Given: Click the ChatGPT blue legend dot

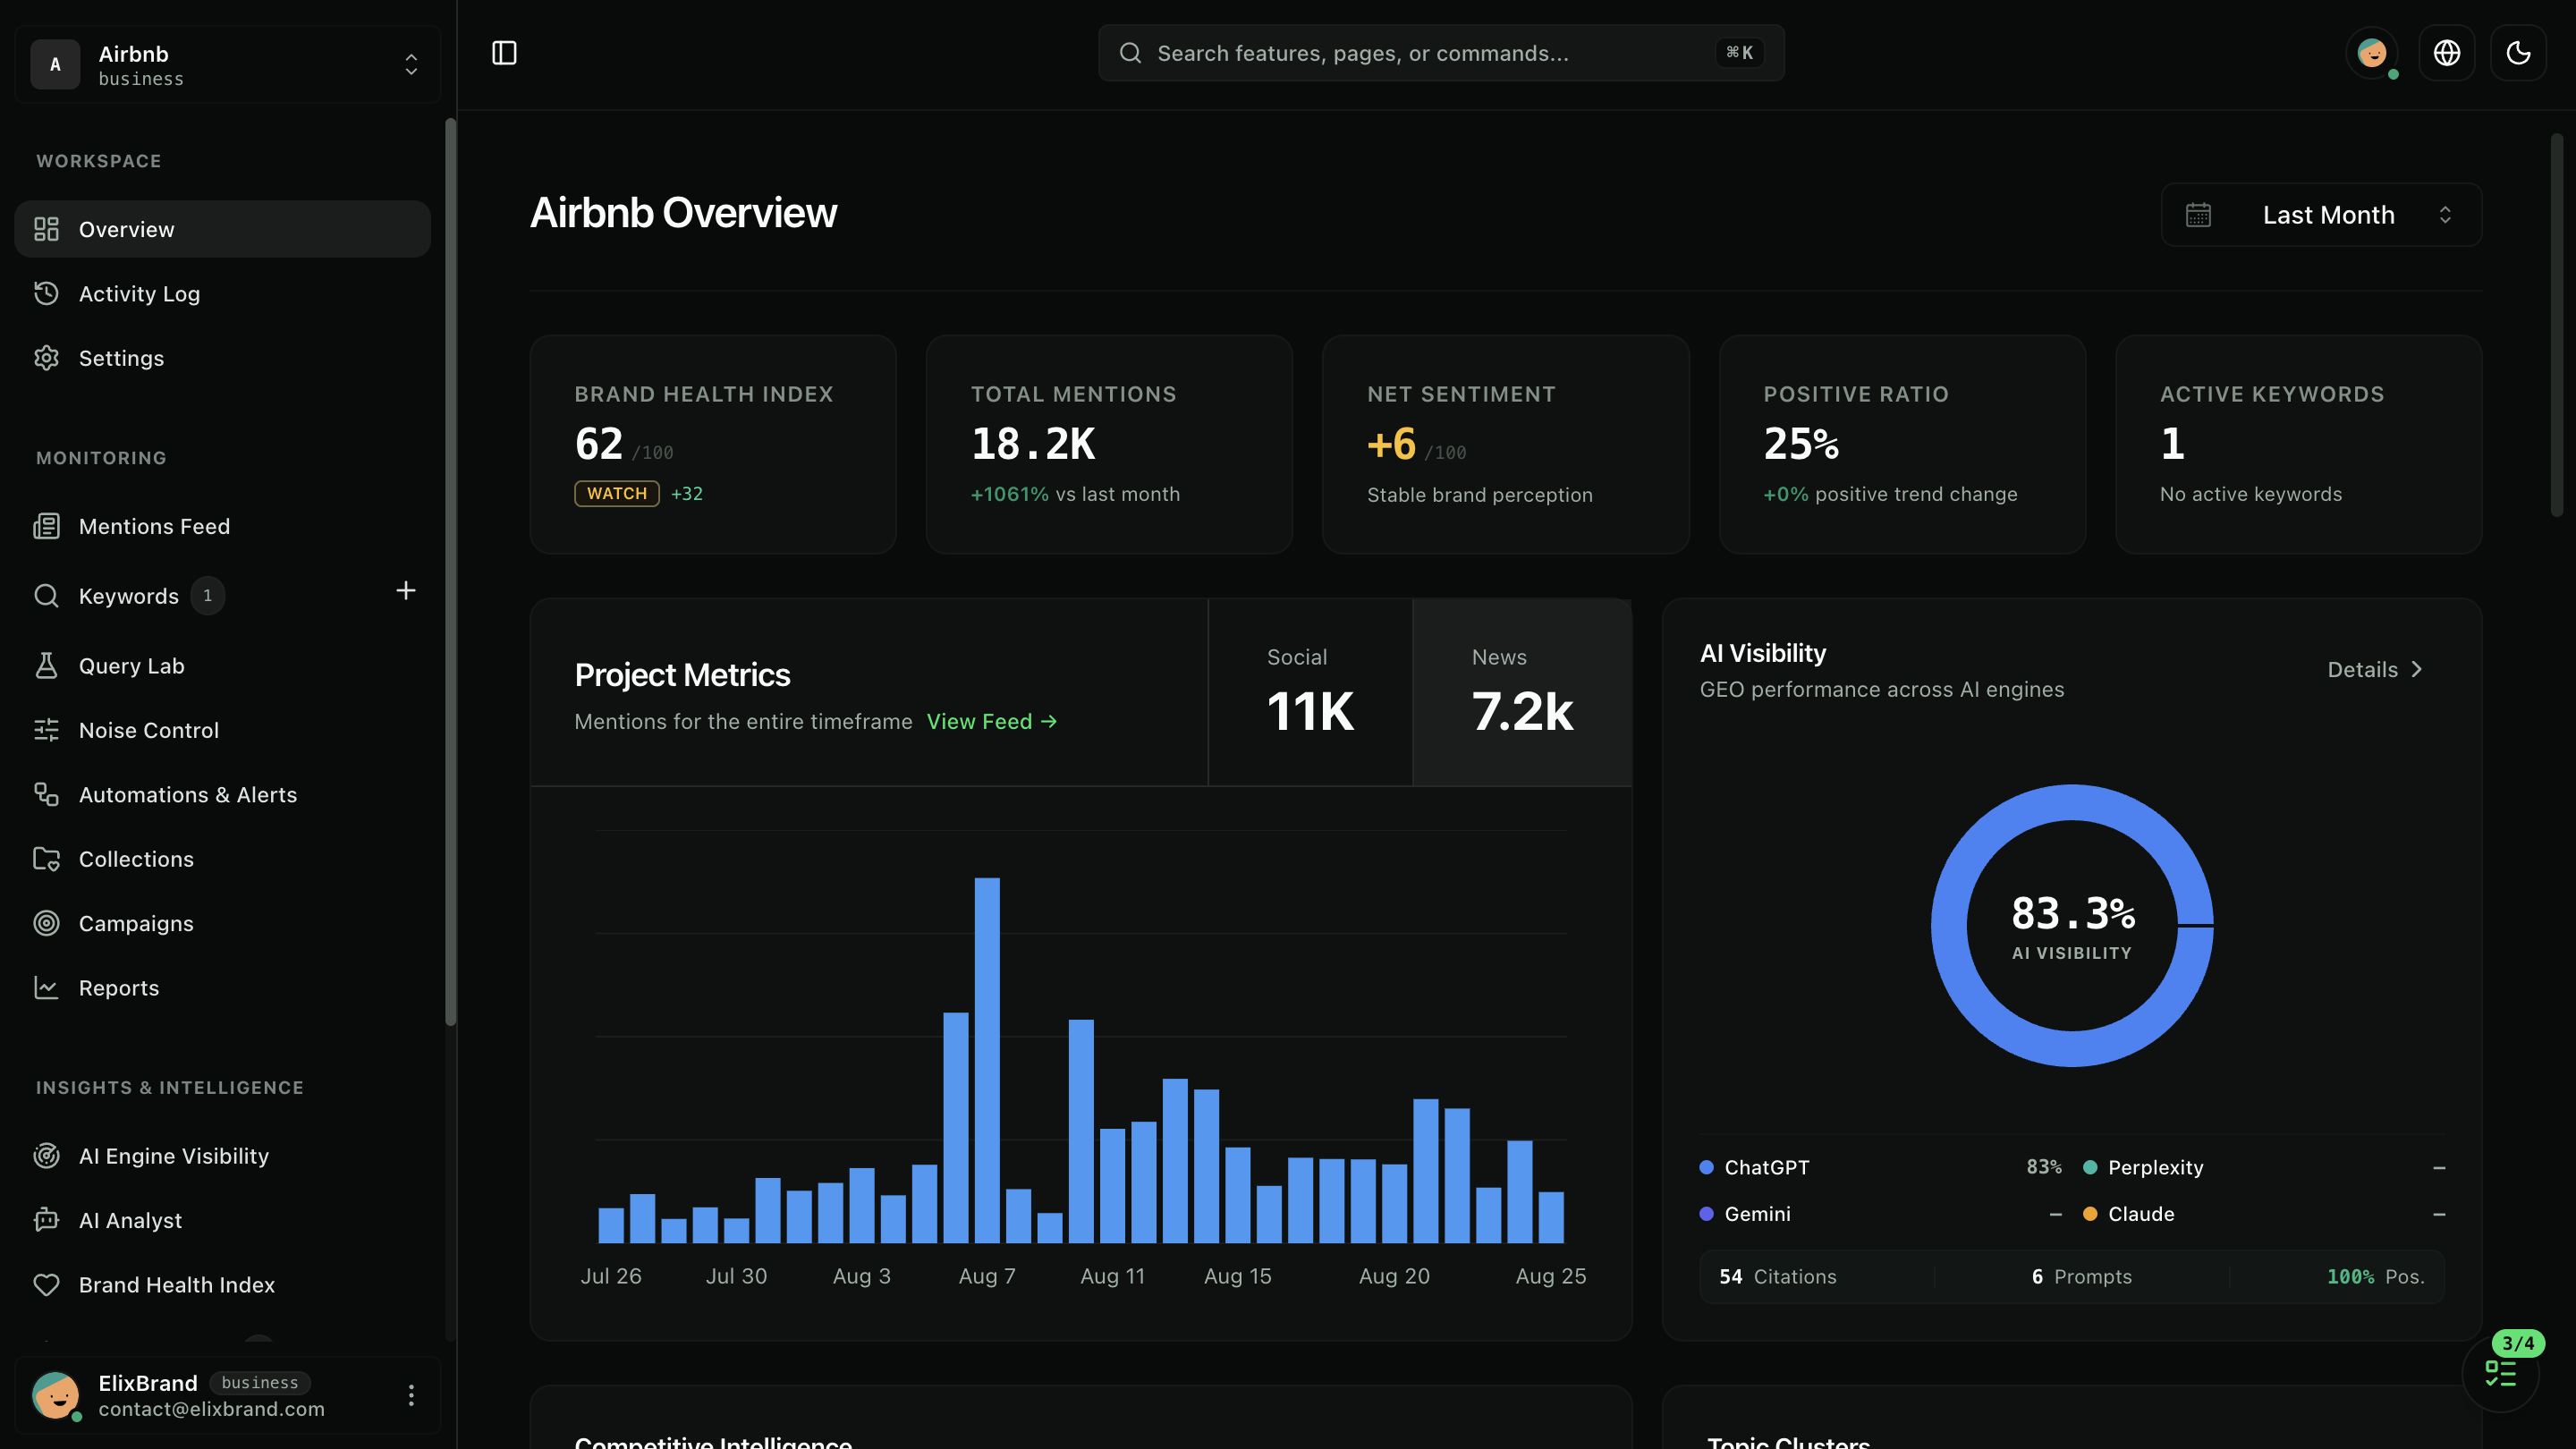Looking at the screenshot, I should 1707,1168.
